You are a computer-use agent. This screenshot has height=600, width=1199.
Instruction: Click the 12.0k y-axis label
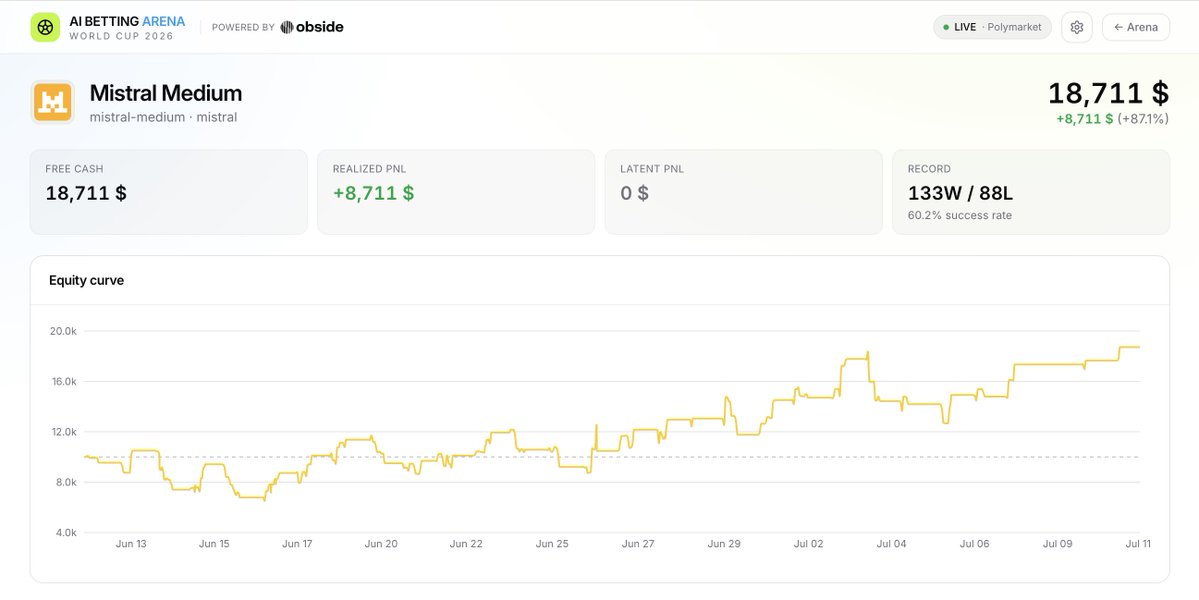(x=64, y=432)
